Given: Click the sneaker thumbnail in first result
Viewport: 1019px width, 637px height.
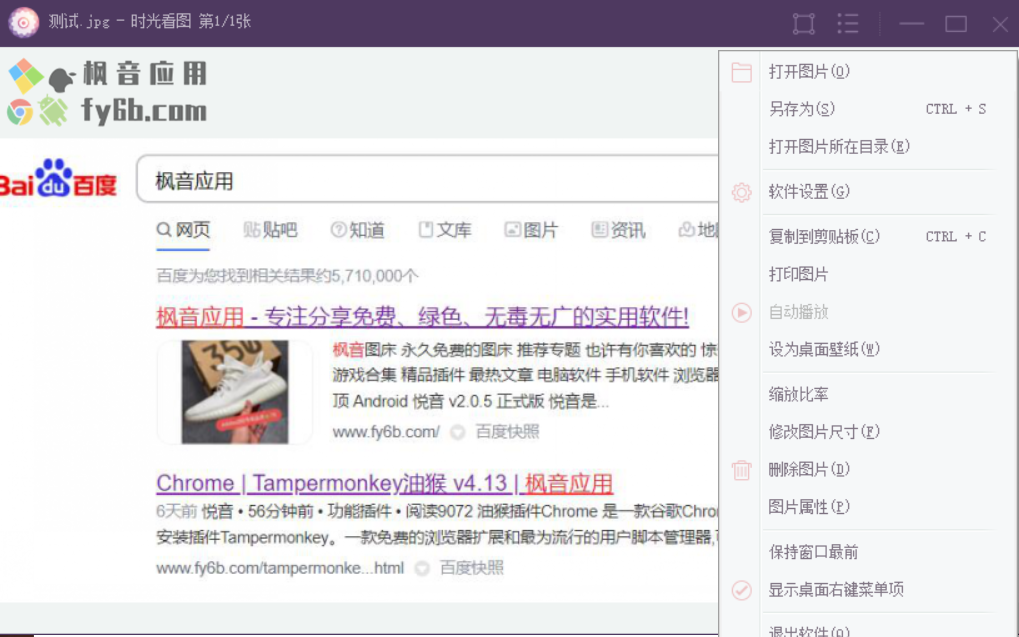Looking at the screenshot, I should coord(235,392).
